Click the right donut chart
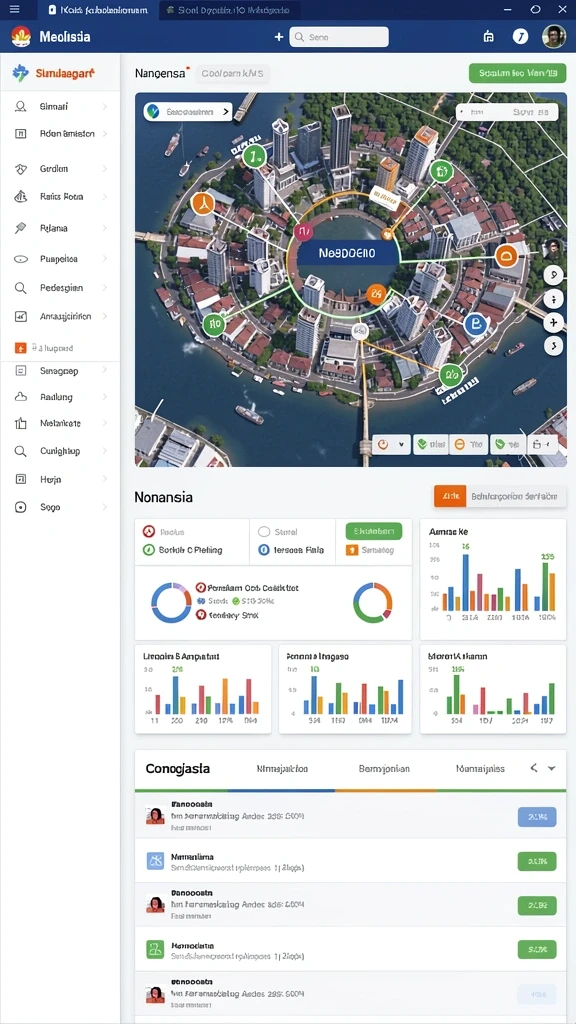This screenshot has height=1024, width=576. (x=373, y=603)
